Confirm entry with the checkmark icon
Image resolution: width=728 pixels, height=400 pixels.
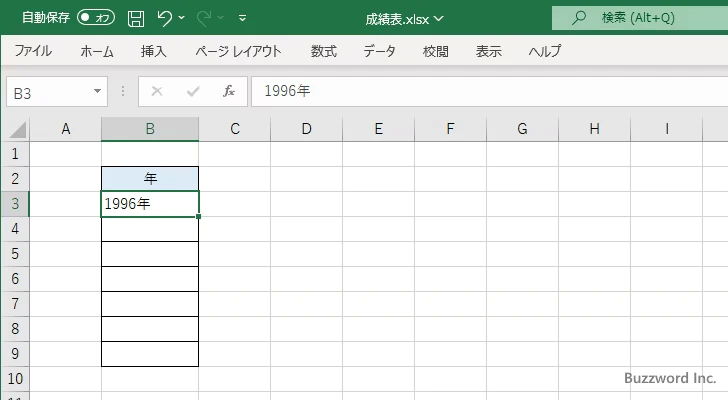[193, 91]
